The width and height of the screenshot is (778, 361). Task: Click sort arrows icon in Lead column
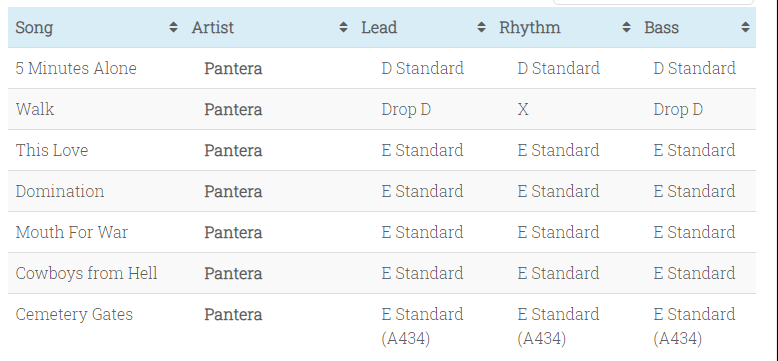pos(481,27)
